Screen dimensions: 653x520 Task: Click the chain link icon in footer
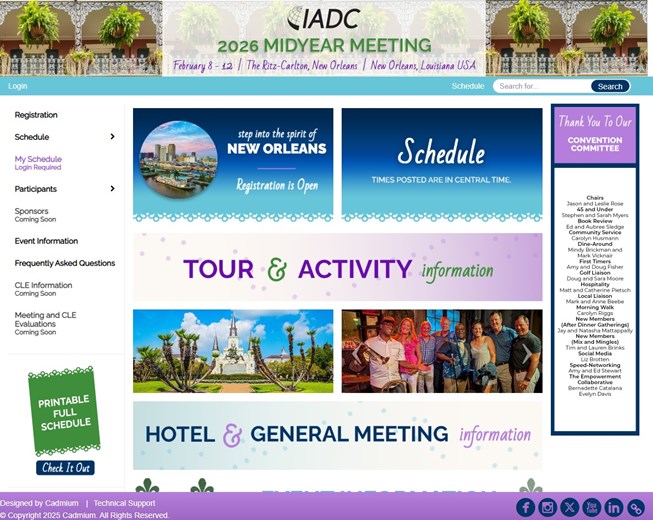(x=636, y=508)
